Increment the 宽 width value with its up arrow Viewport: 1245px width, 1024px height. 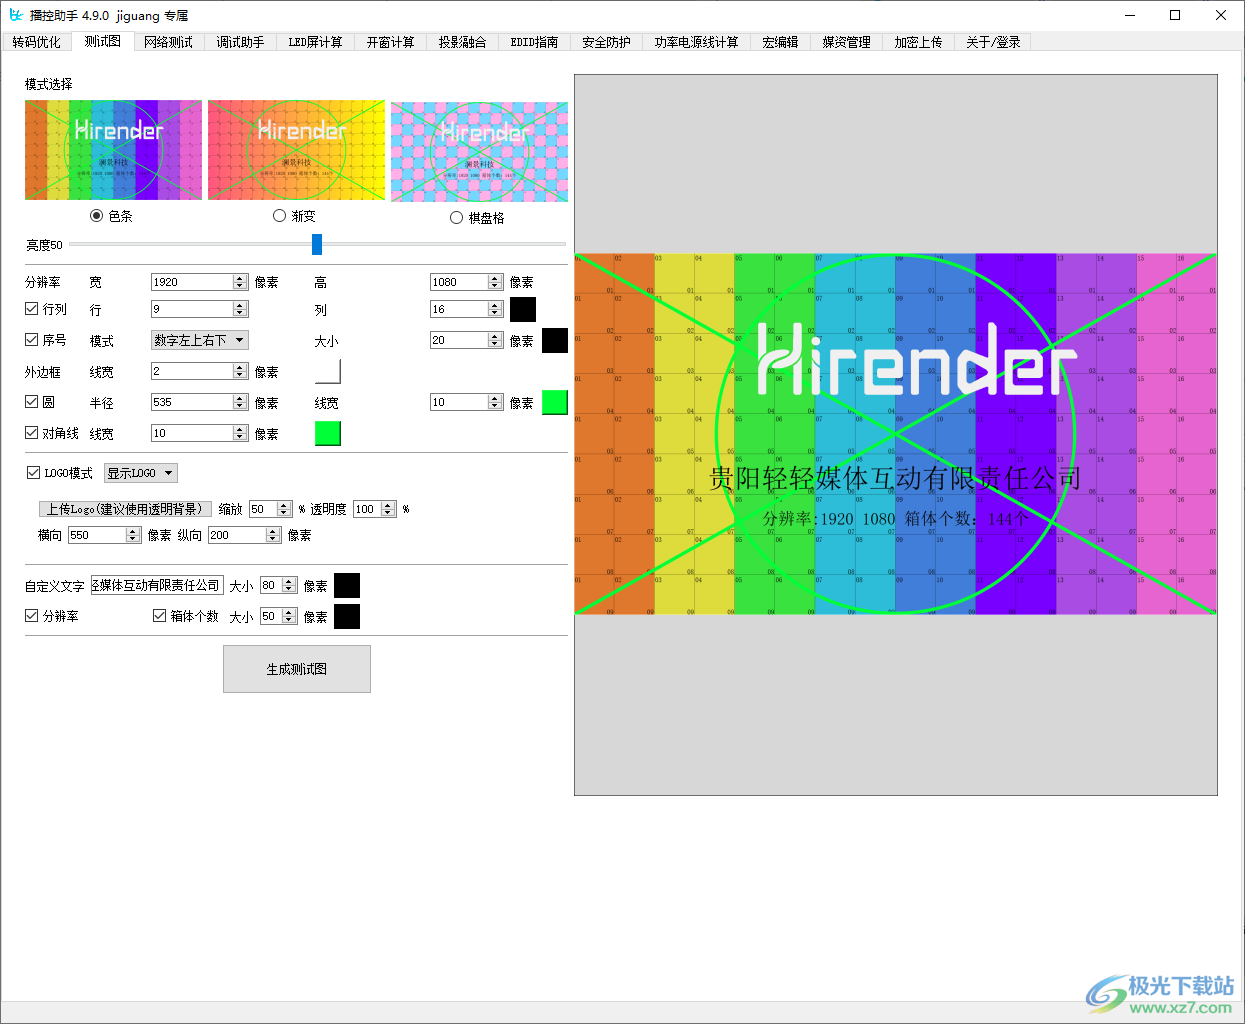(240, 277)
